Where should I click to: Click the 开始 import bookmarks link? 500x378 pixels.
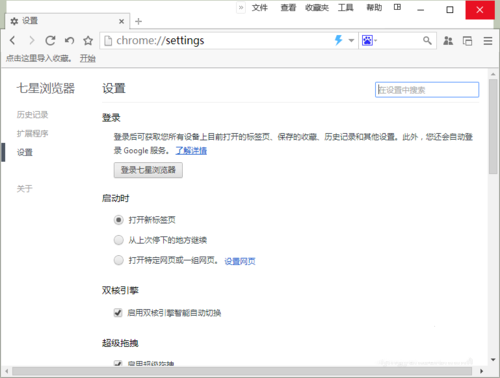coord(88,59)
